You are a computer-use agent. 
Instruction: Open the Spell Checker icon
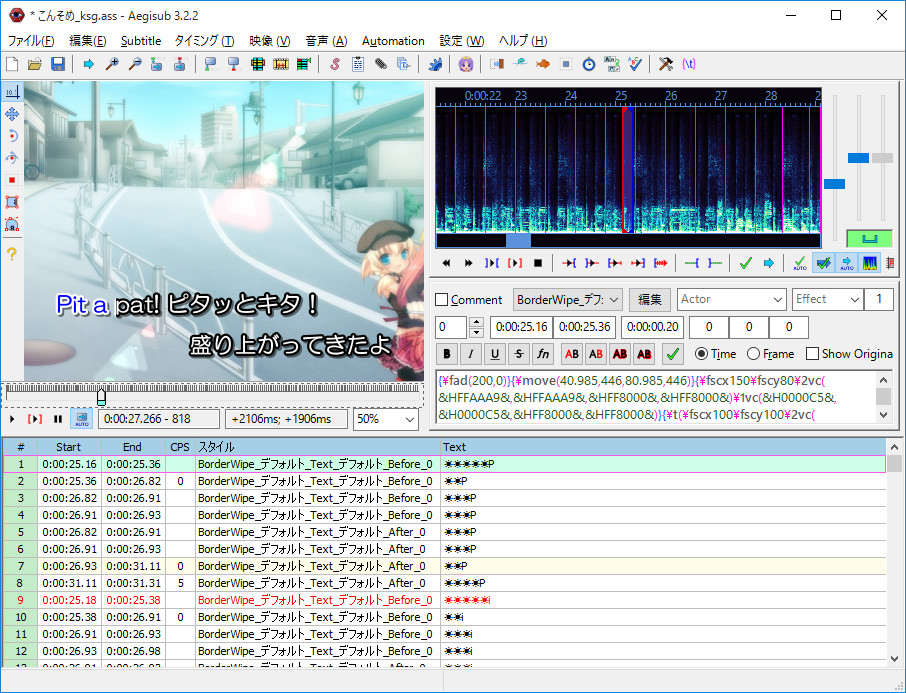coord(635,64)
